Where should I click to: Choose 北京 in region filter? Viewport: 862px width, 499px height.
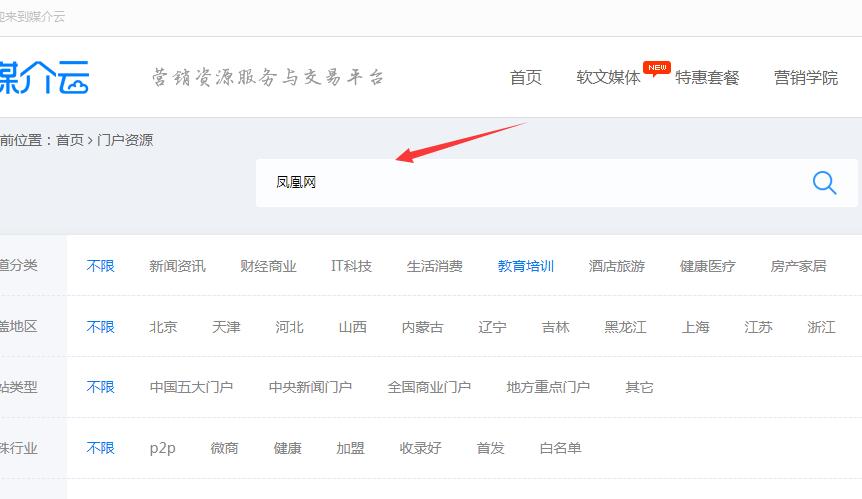click(163, 327)
